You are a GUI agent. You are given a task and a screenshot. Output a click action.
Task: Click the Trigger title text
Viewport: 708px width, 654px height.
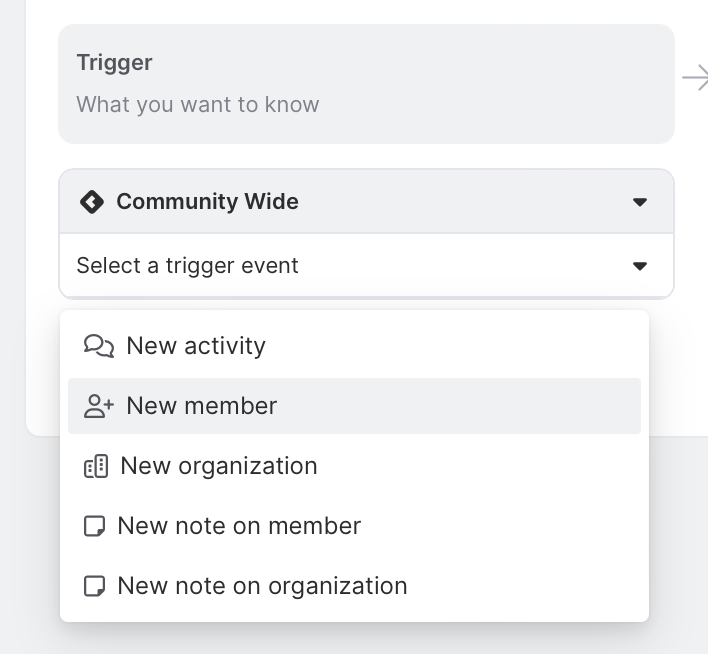pos(114,62)
